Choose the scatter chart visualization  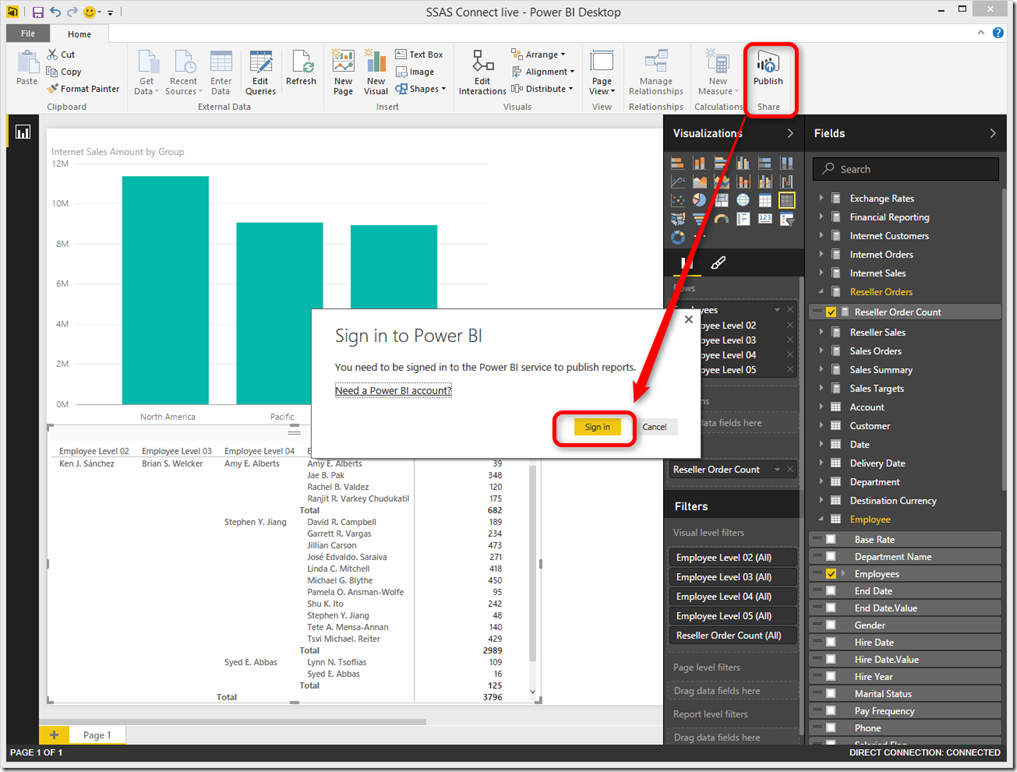tap(677, 200)
